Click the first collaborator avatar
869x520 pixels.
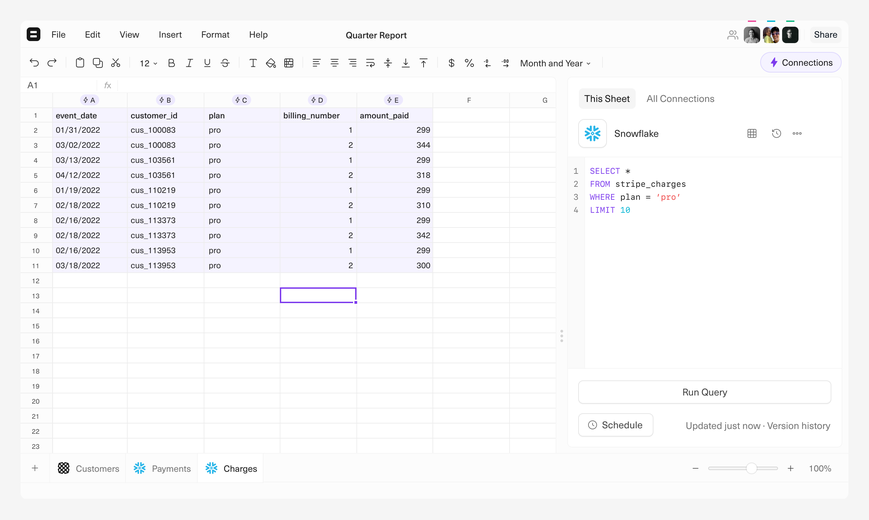click(x=752, y=35)
